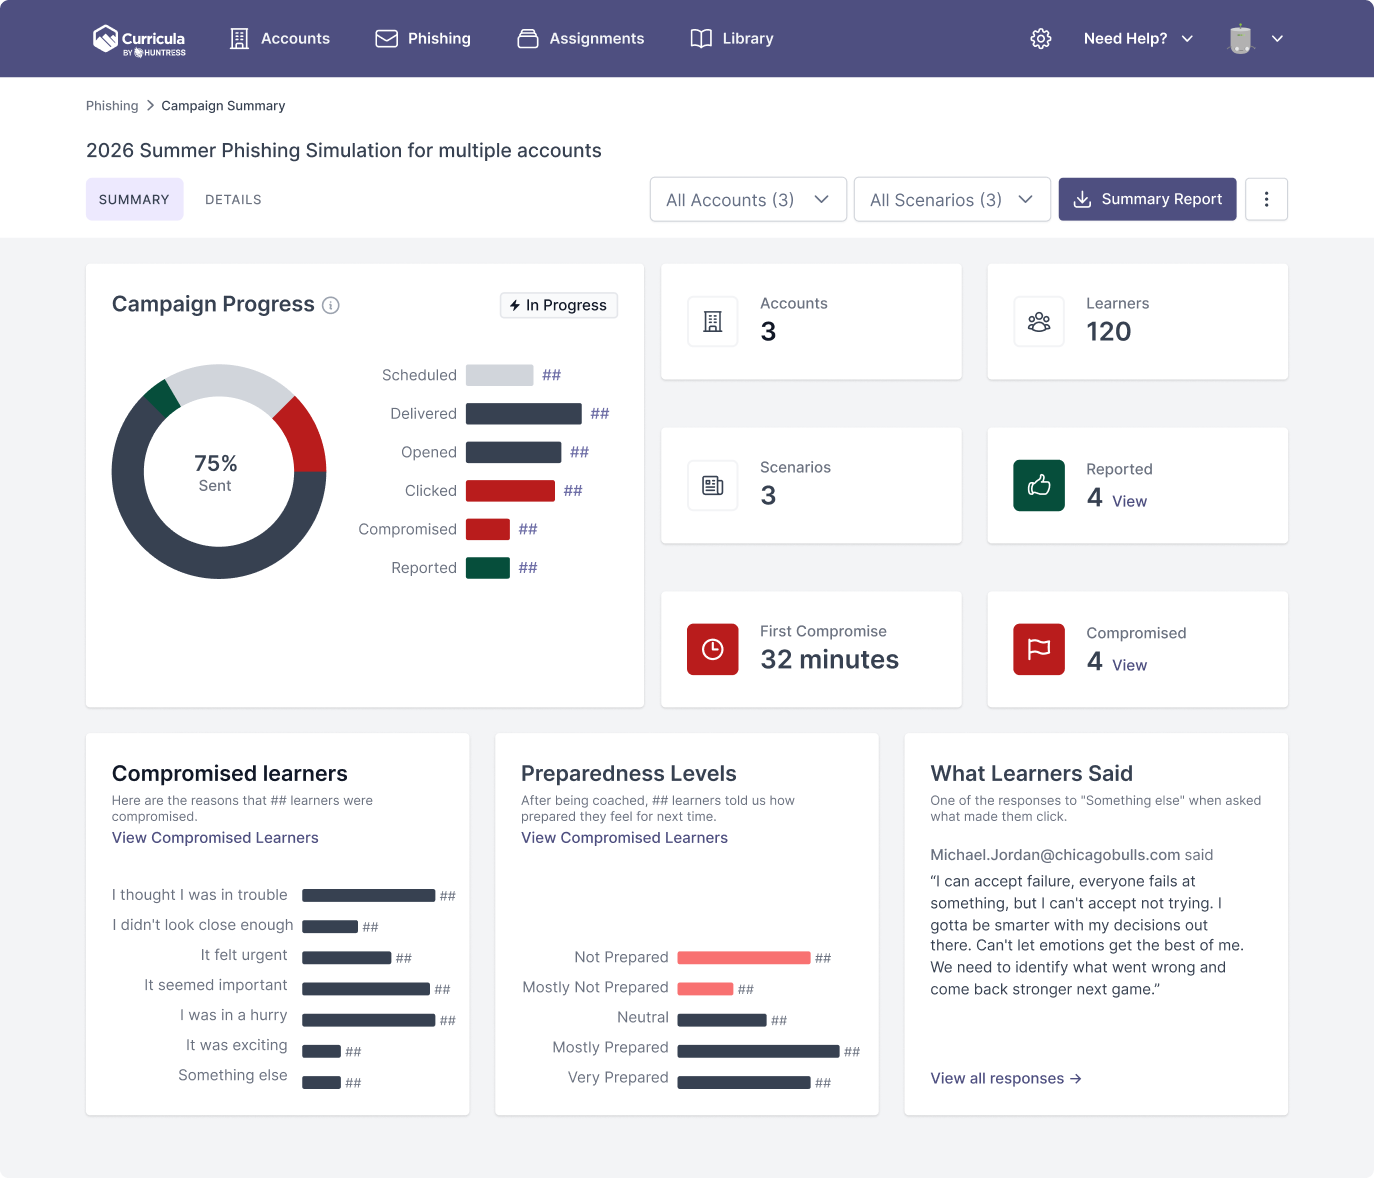
Task: Click the Learners group icon
Action: click(1039, 322)
